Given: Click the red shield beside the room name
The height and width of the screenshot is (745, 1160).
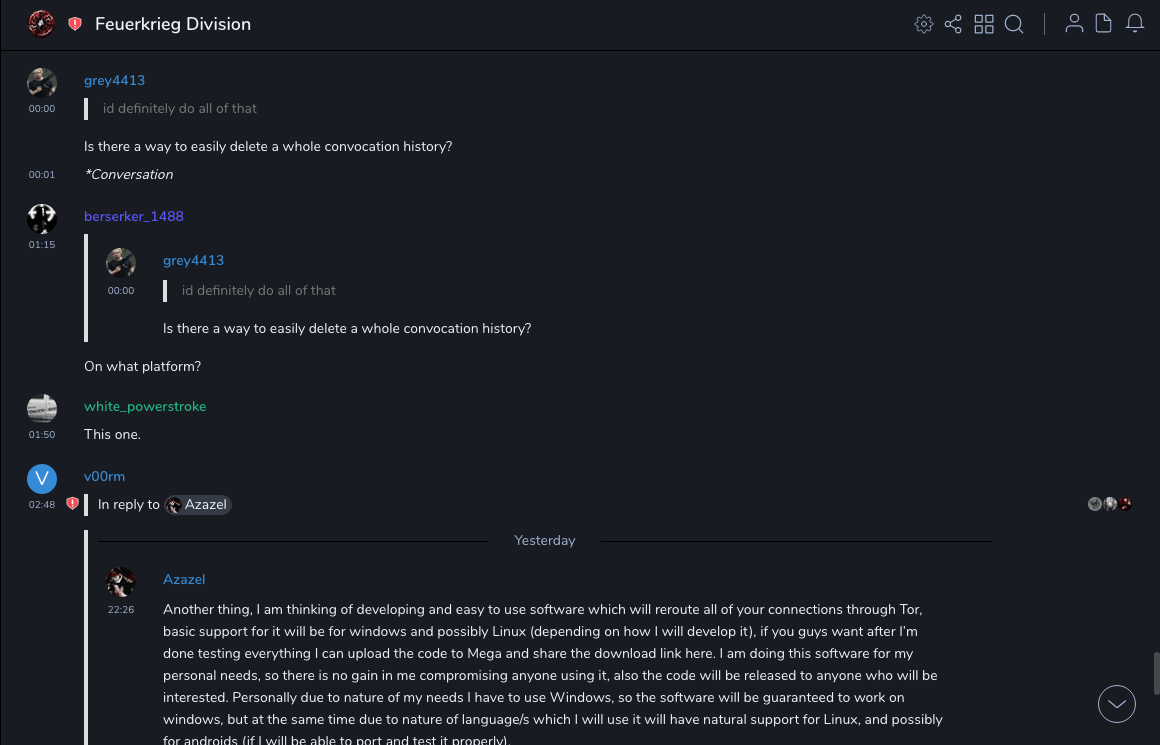Looking at the screenshot, I should [75, 24].
